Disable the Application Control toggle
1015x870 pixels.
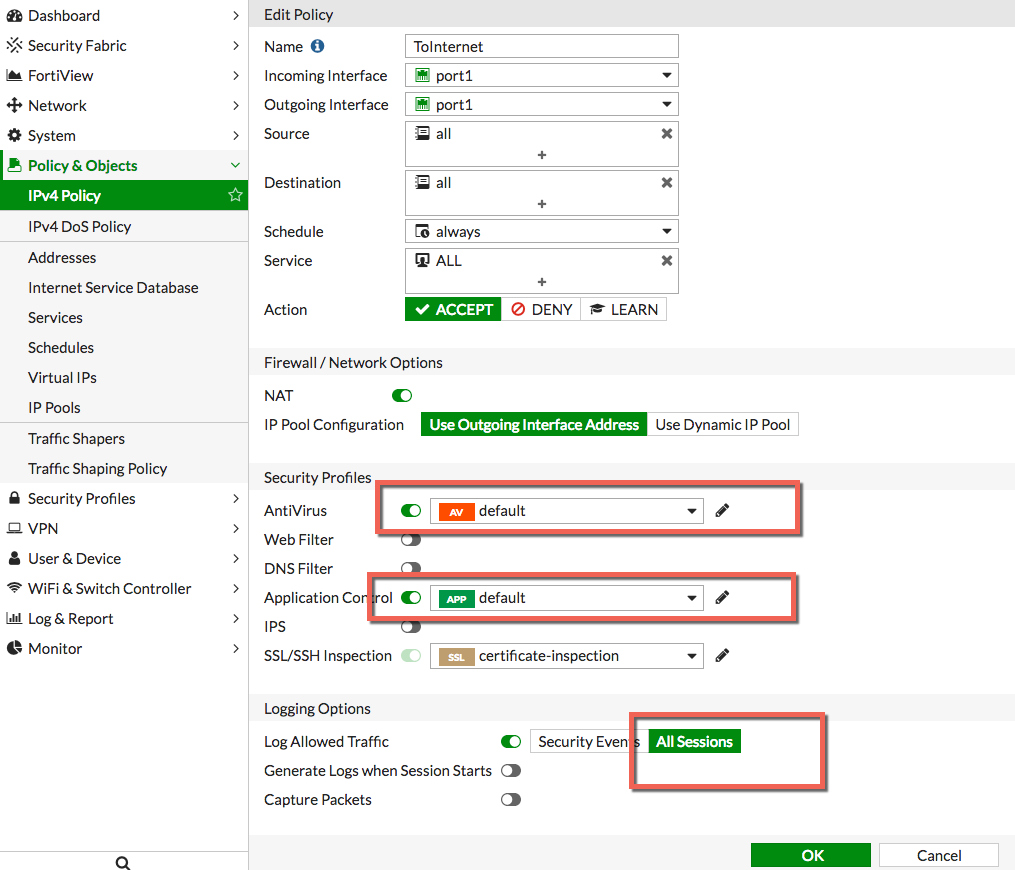pyautogui.click(x=411, y=597)
